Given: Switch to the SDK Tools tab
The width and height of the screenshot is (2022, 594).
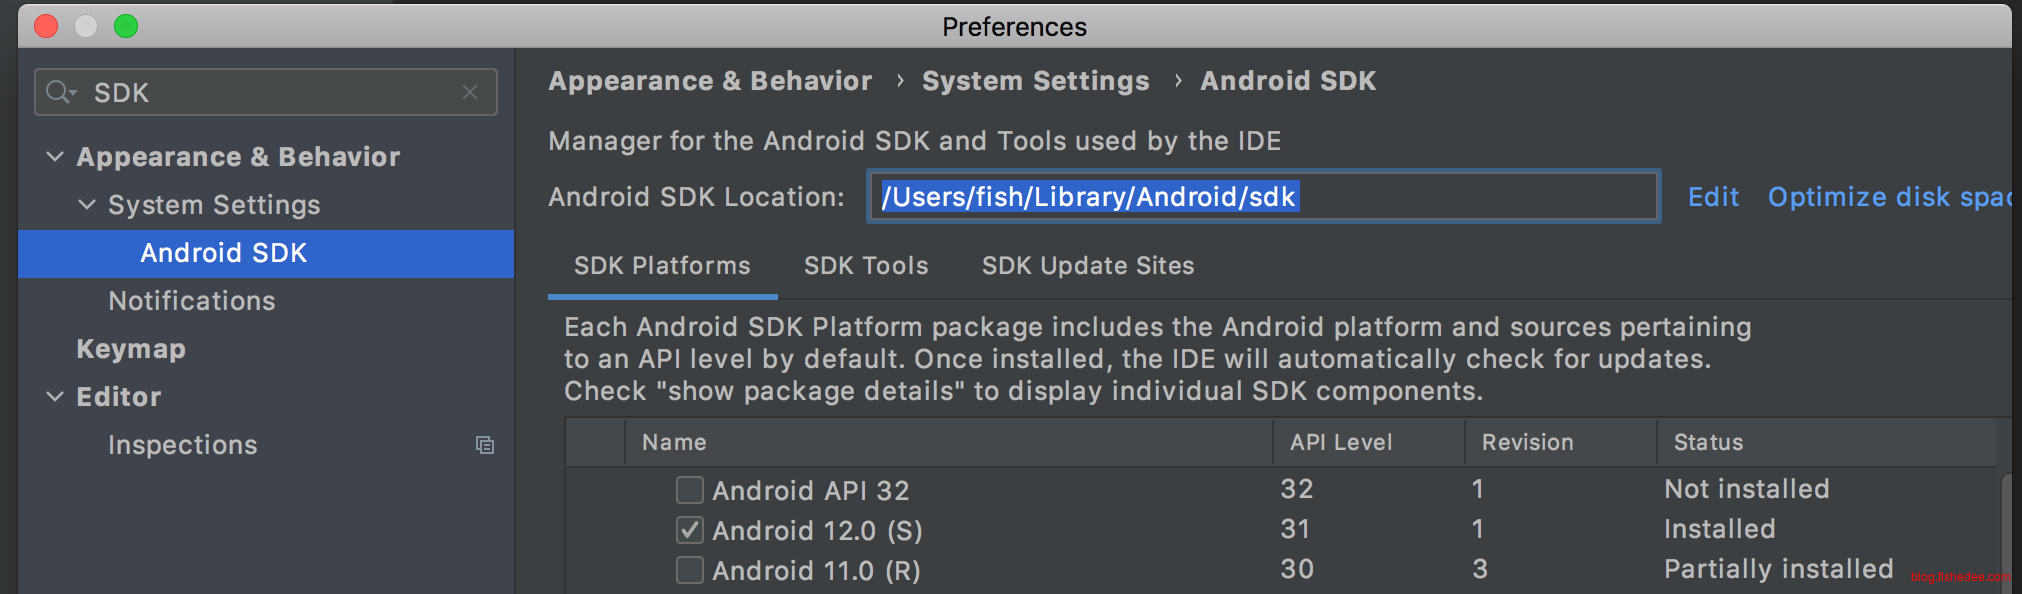Looking at the screenshot, I should coord(866,266).
